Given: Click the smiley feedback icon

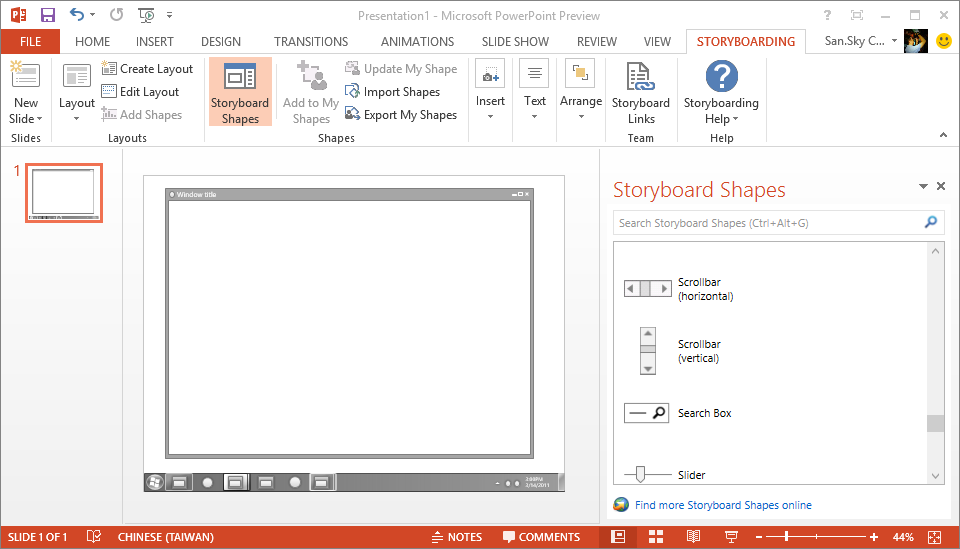Looking at the screenshot, I should click(944, 41).
